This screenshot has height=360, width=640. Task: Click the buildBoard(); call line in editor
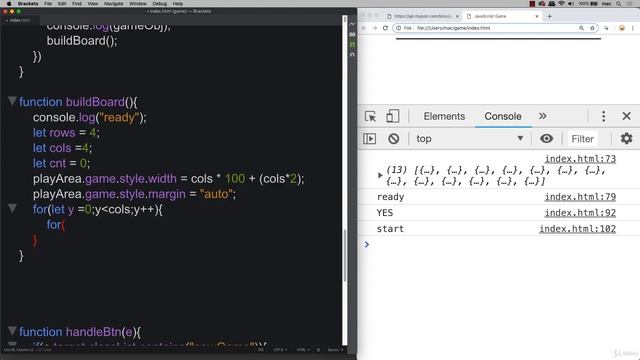tap(82, 41)
